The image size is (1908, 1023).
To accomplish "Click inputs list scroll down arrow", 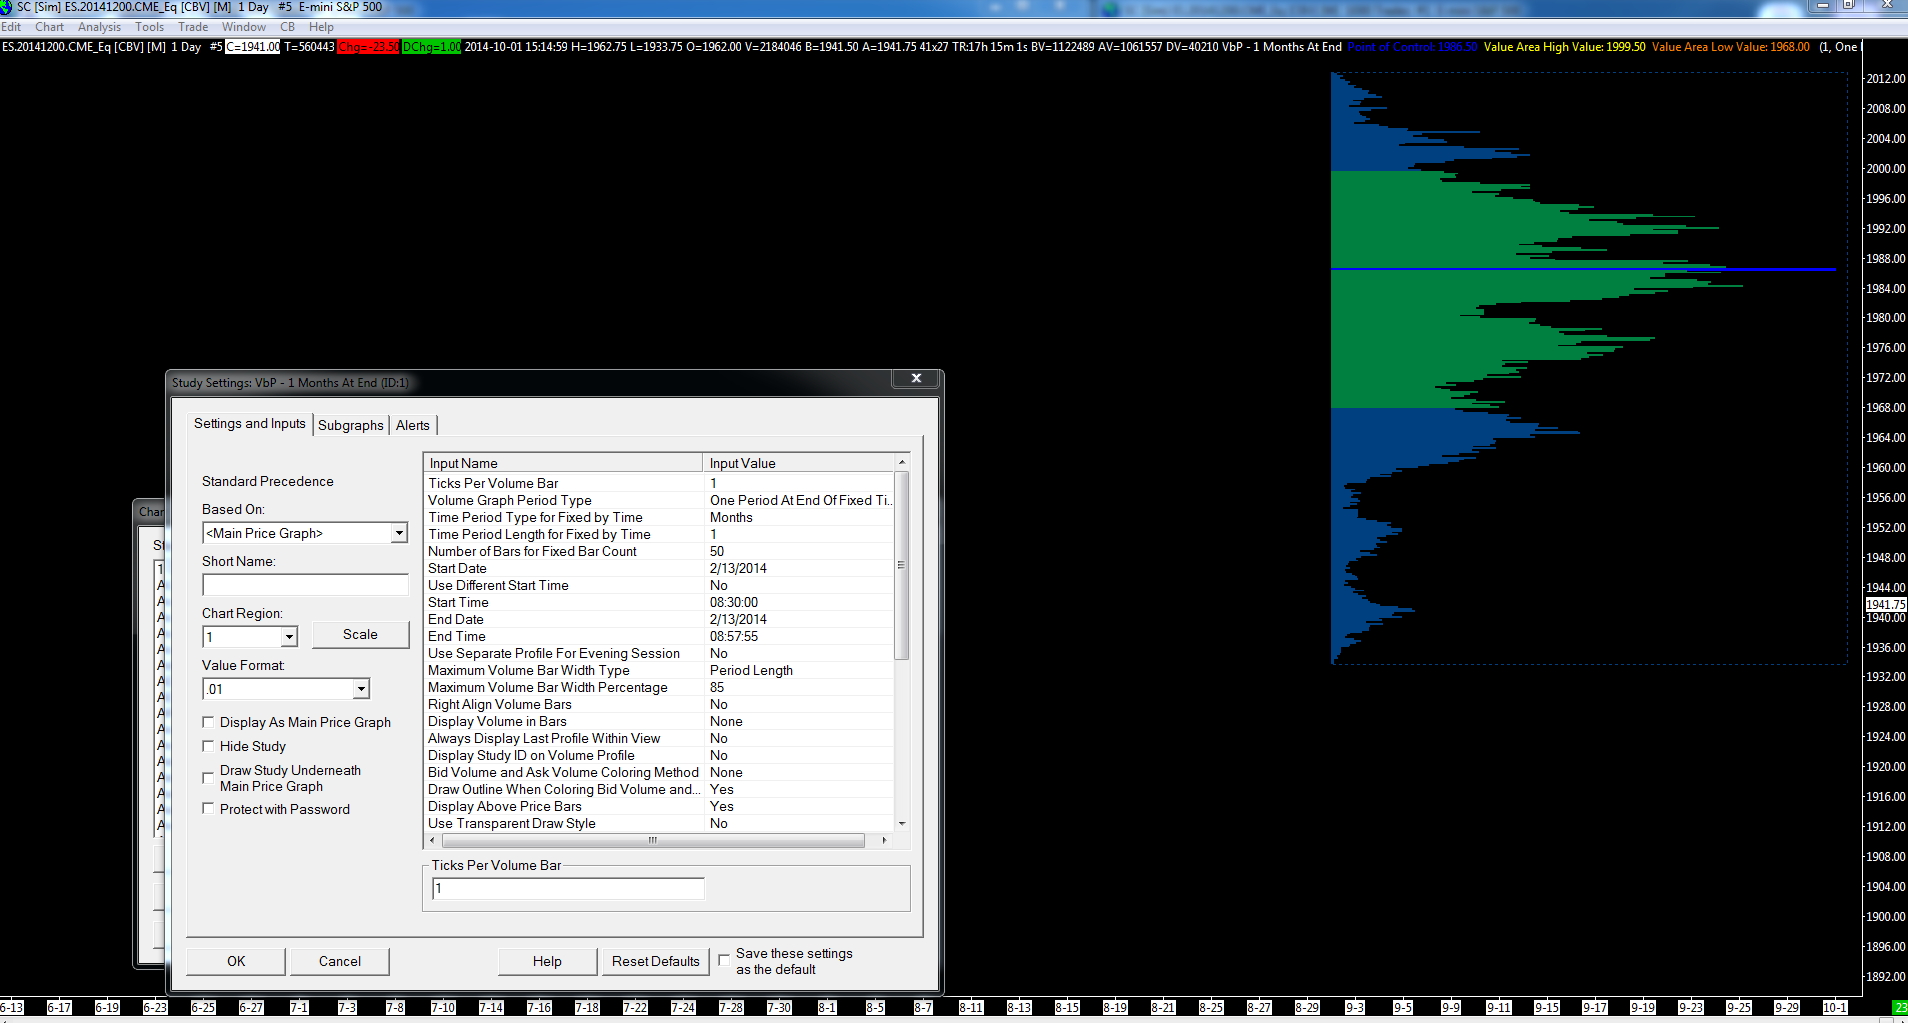I will tap(902, 824).
